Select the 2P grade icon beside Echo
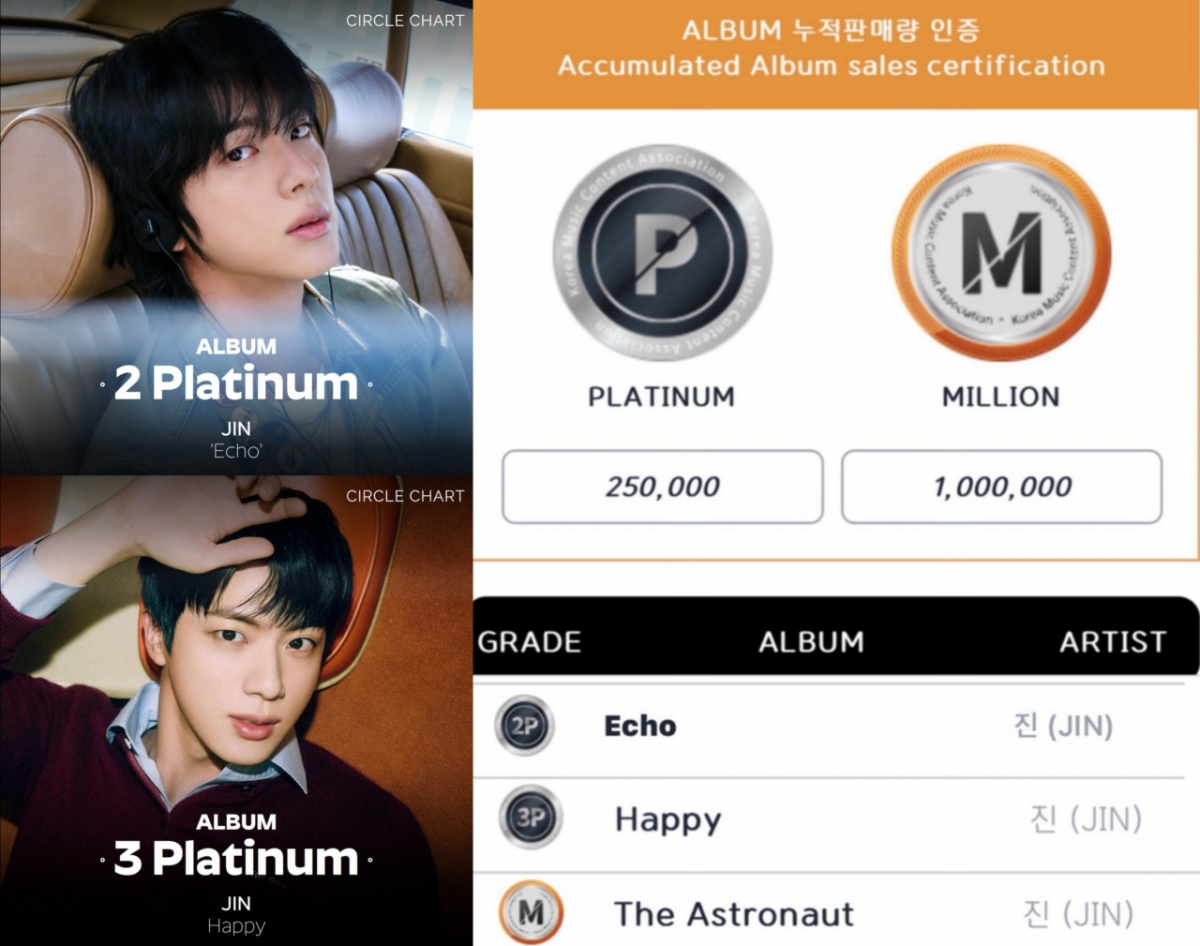Screen dimensions: 1200x946 click(524, 725)
